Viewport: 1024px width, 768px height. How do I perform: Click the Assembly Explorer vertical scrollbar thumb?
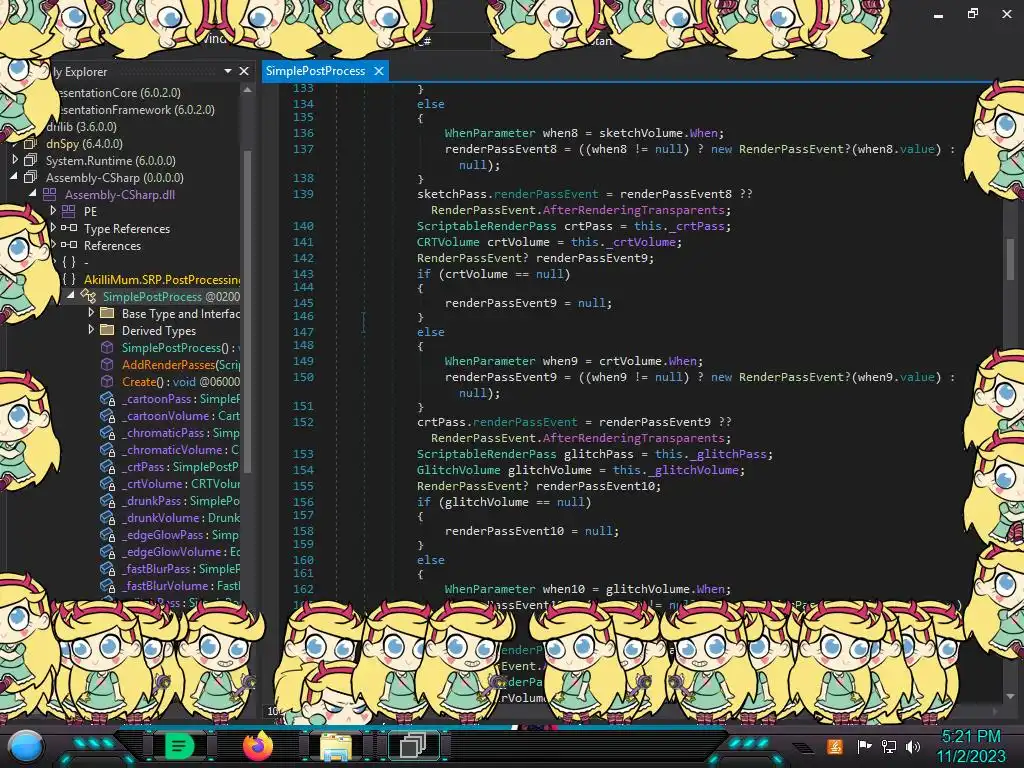[x=248, y=310]
